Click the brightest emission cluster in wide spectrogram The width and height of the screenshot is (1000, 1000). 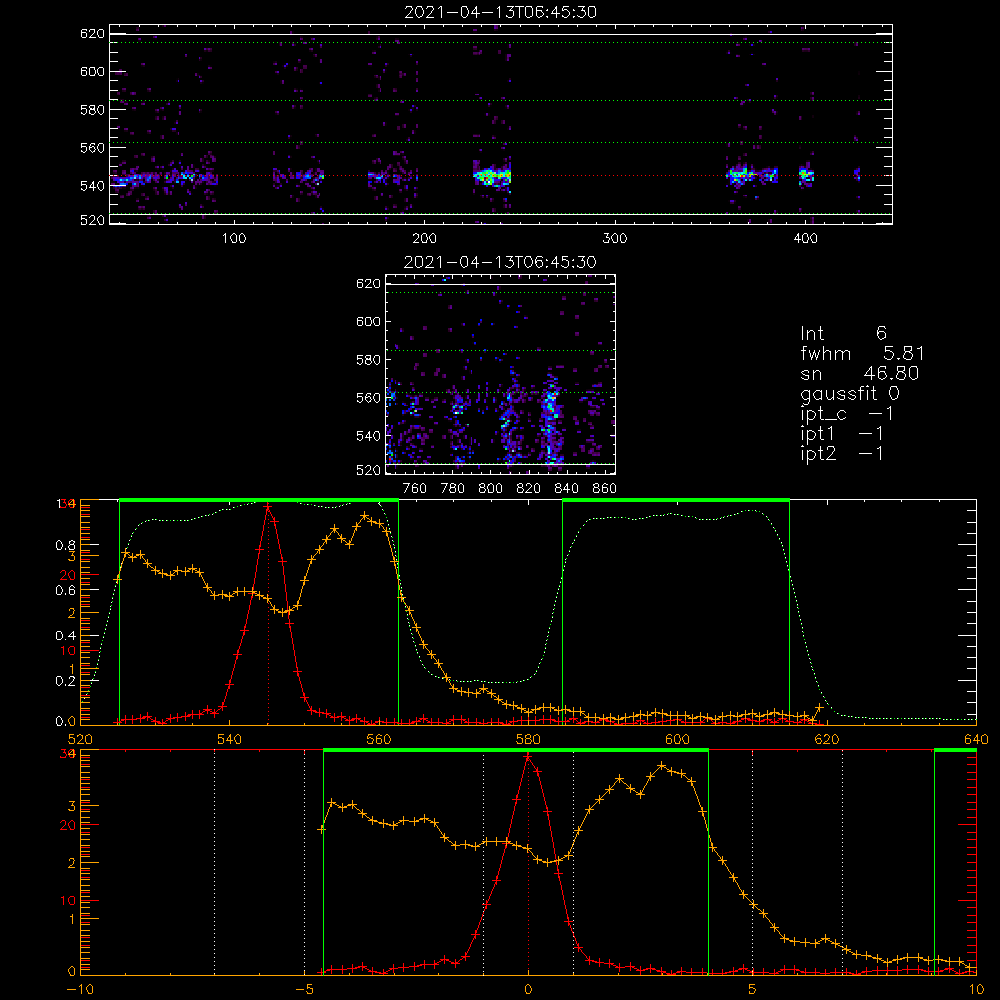[x=492, y=174]
